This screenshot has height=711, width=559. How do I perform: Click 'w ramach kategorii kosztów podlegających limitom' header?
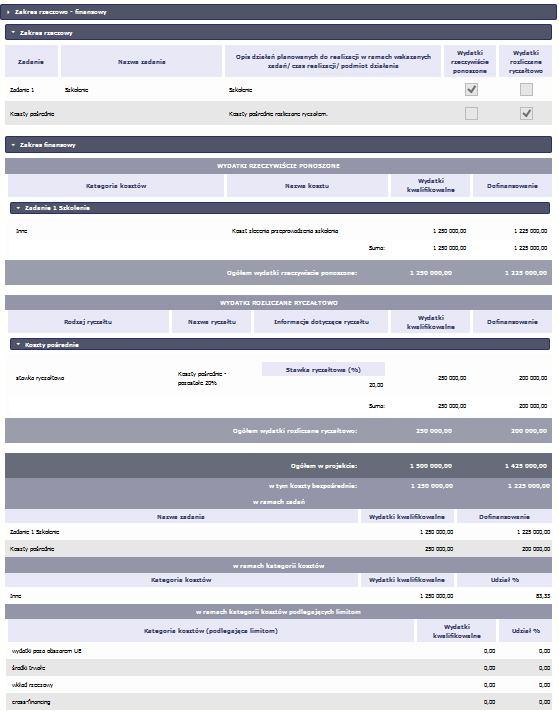(278, 612)
